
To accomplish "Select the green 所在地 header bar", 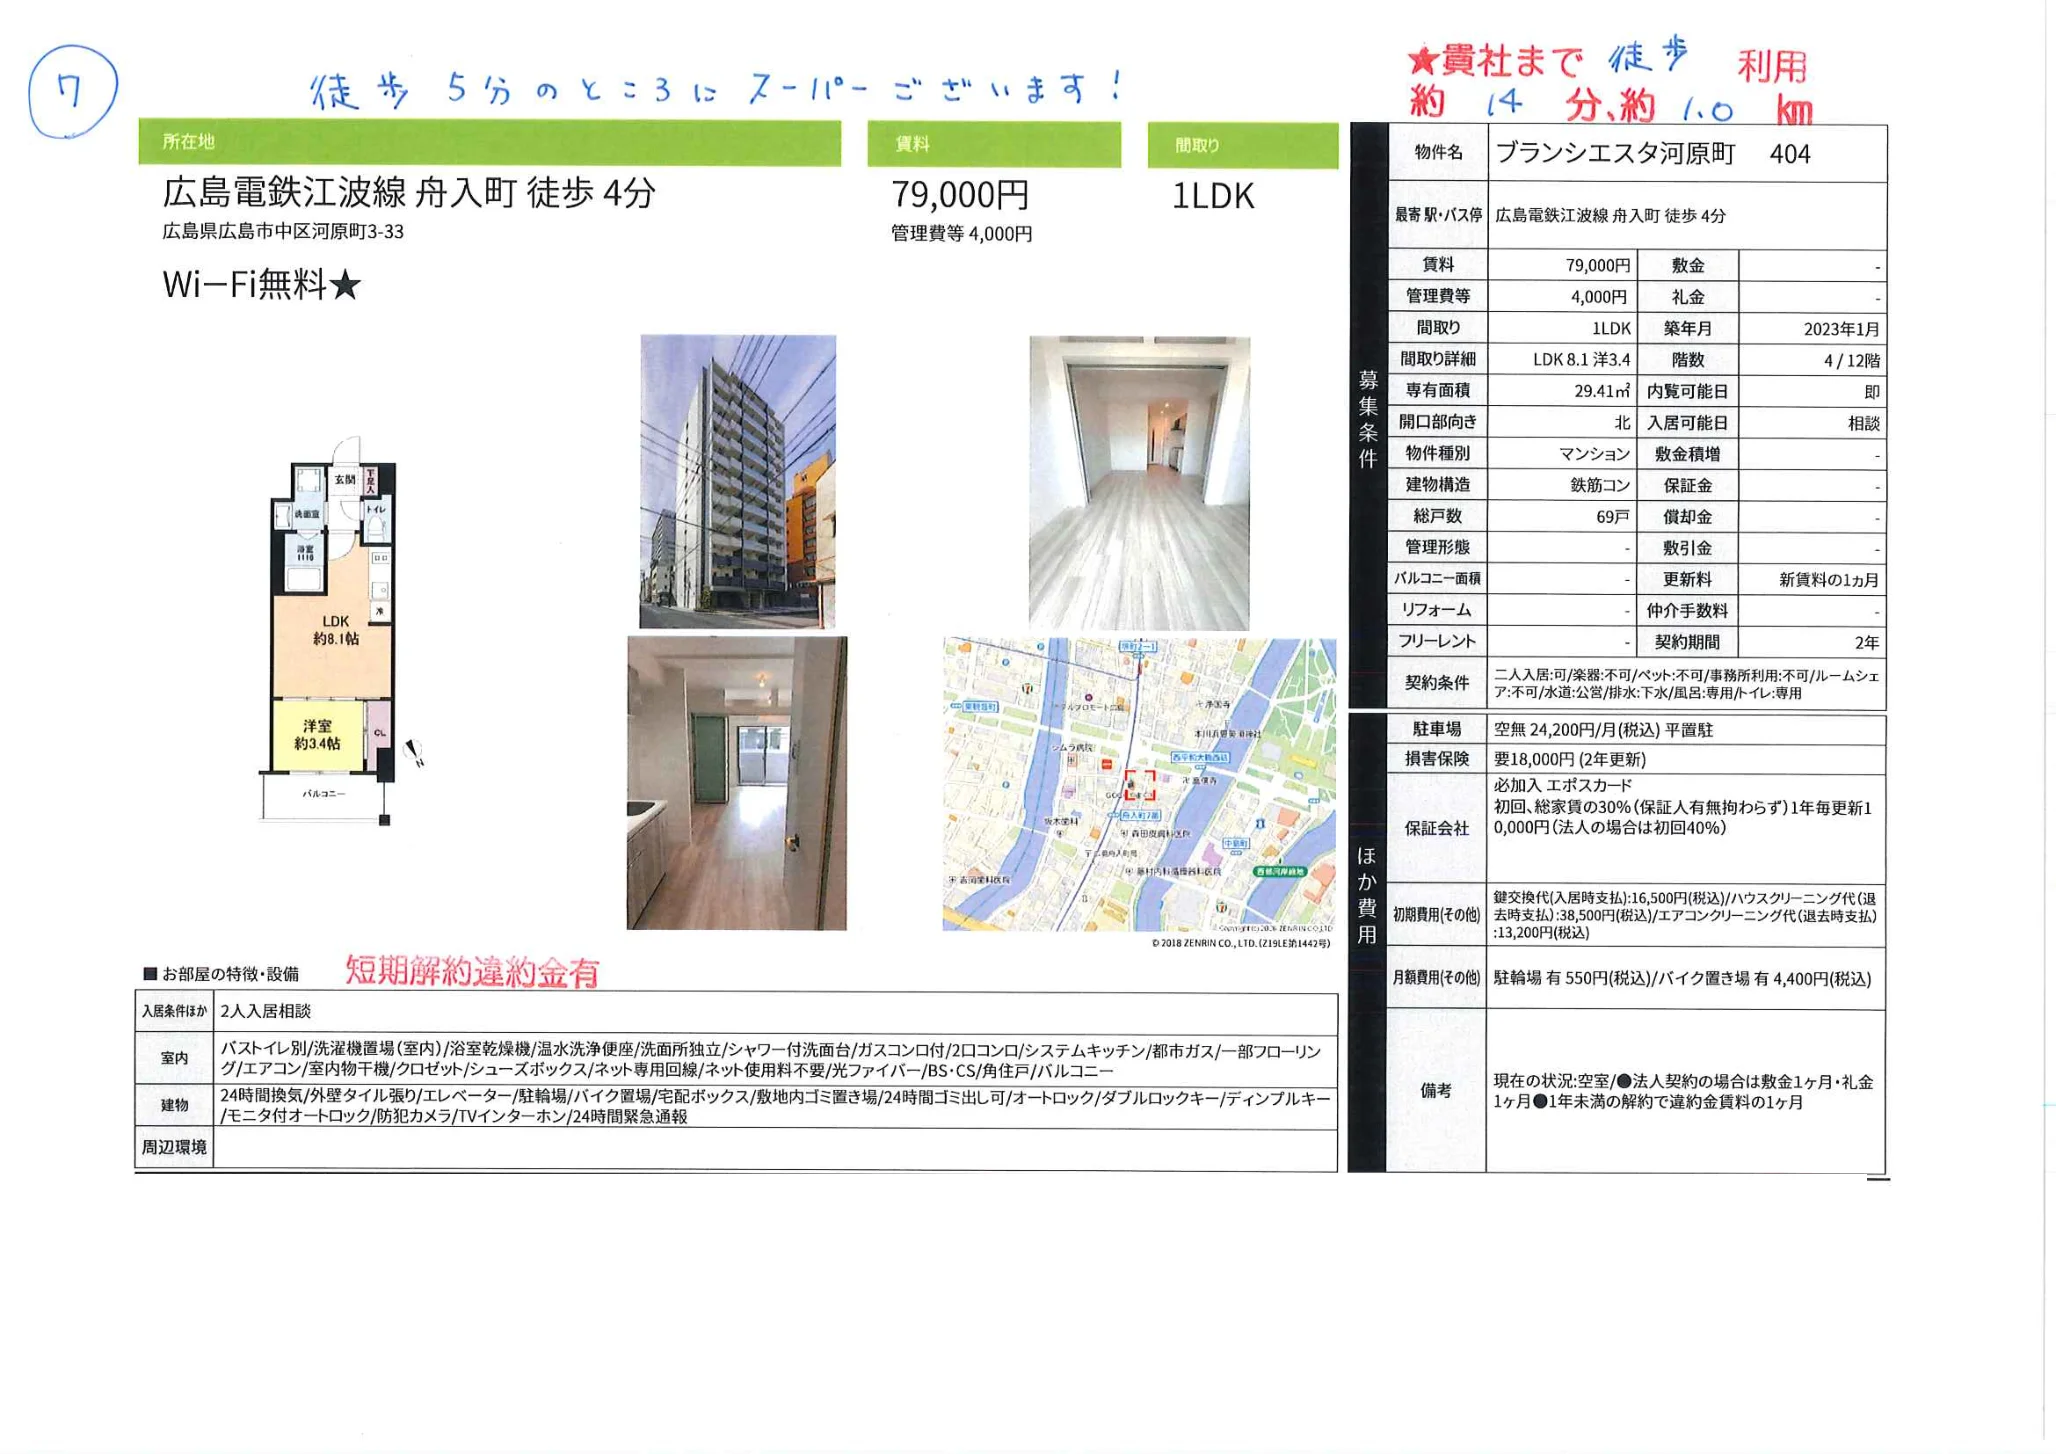I will [x=489, y=143].
